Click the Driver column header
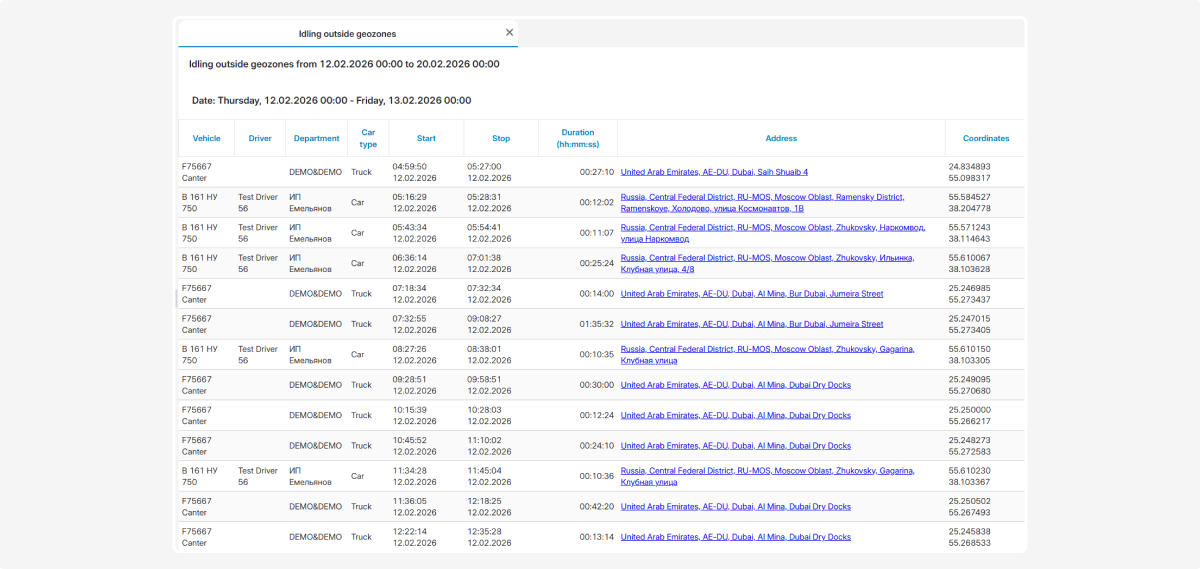 pos(260,139)
